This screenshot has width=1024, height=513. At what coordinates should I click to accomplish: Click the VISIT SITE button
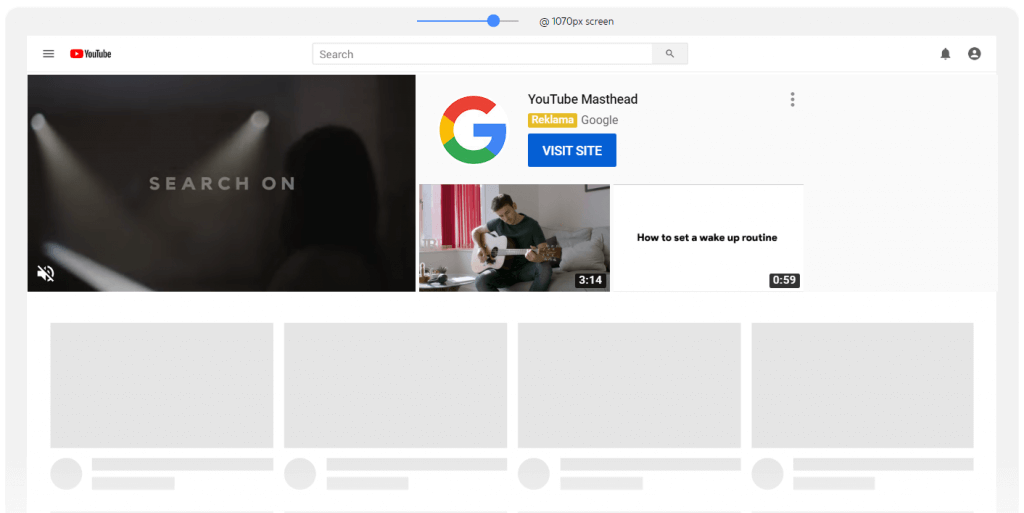pyautogui.click(x=572, y=151)
